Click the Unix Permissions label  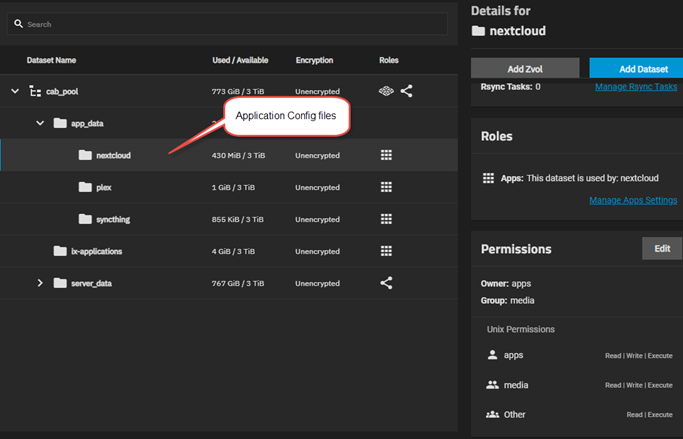click(x=521, y=329)
